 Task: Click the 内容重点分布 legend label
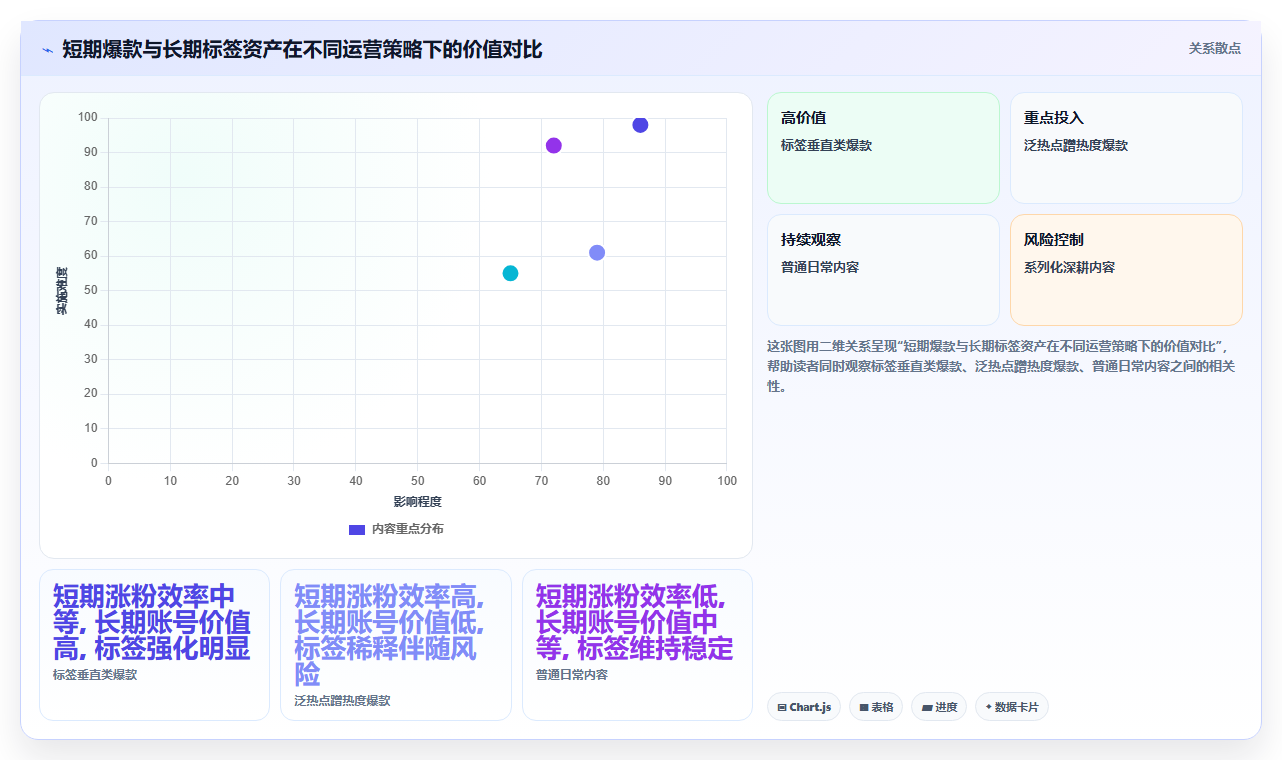[x=407, y=529]
